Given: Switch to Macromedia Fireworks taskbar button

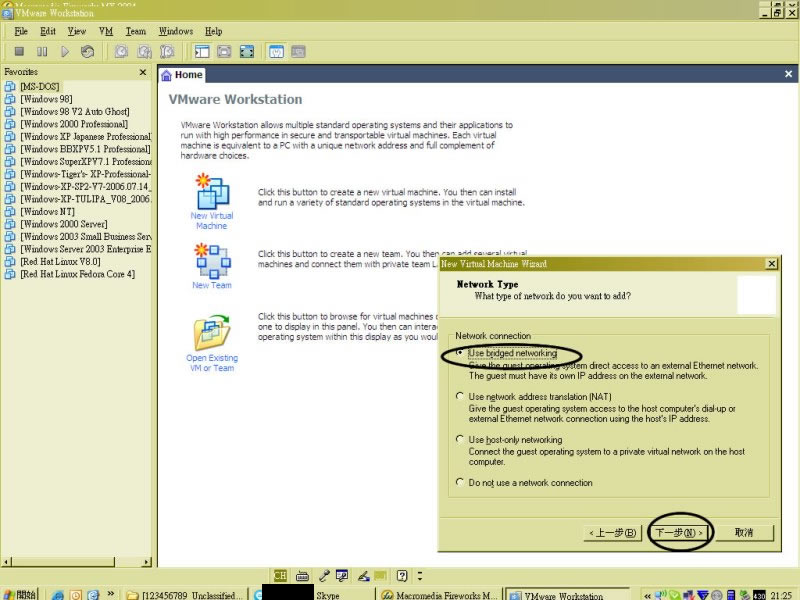Looking at the screenshot, I should 439,595.
